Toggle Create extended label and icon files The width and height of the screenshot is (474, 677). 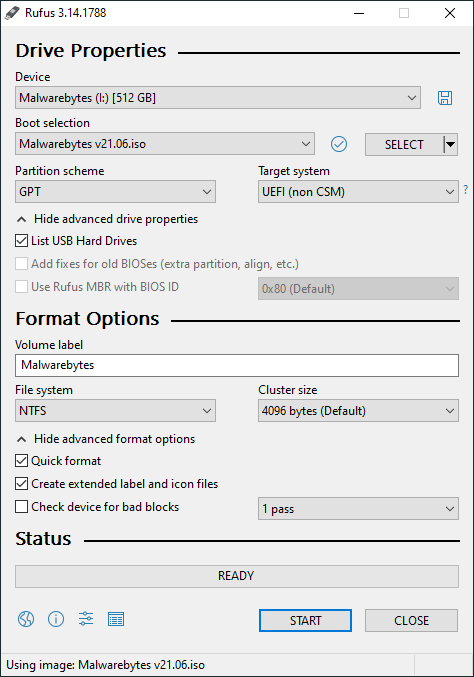pyautogui.click(x=22, y=484)
